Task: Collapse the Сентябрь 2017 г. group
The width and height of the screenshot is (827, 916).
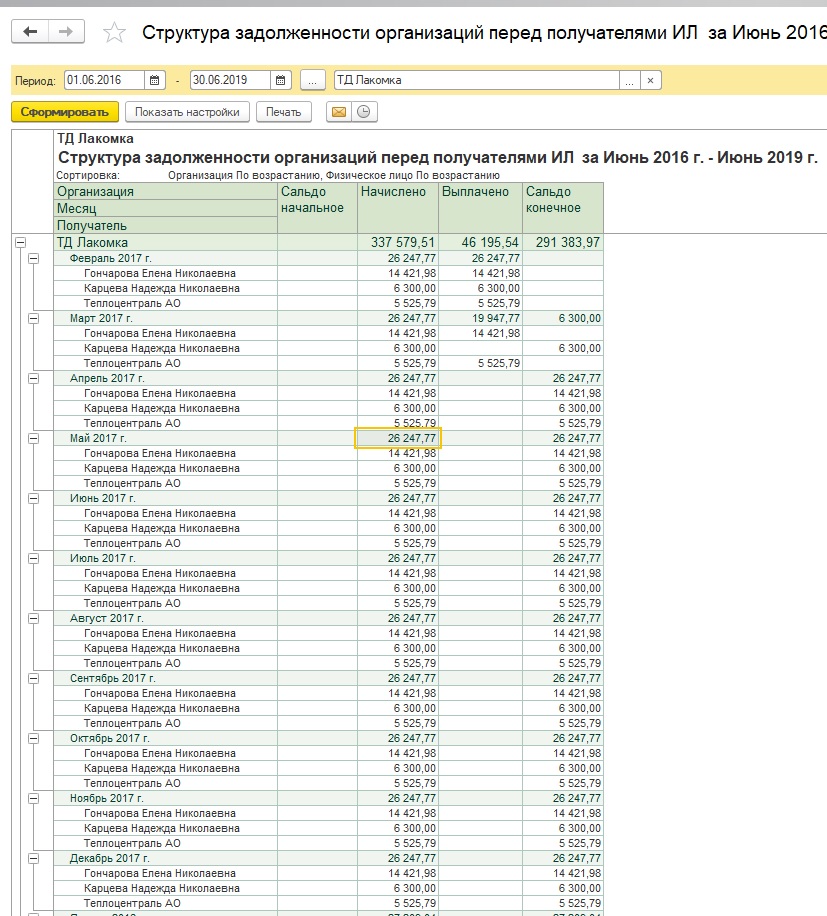Action: [x=34, y=678]
